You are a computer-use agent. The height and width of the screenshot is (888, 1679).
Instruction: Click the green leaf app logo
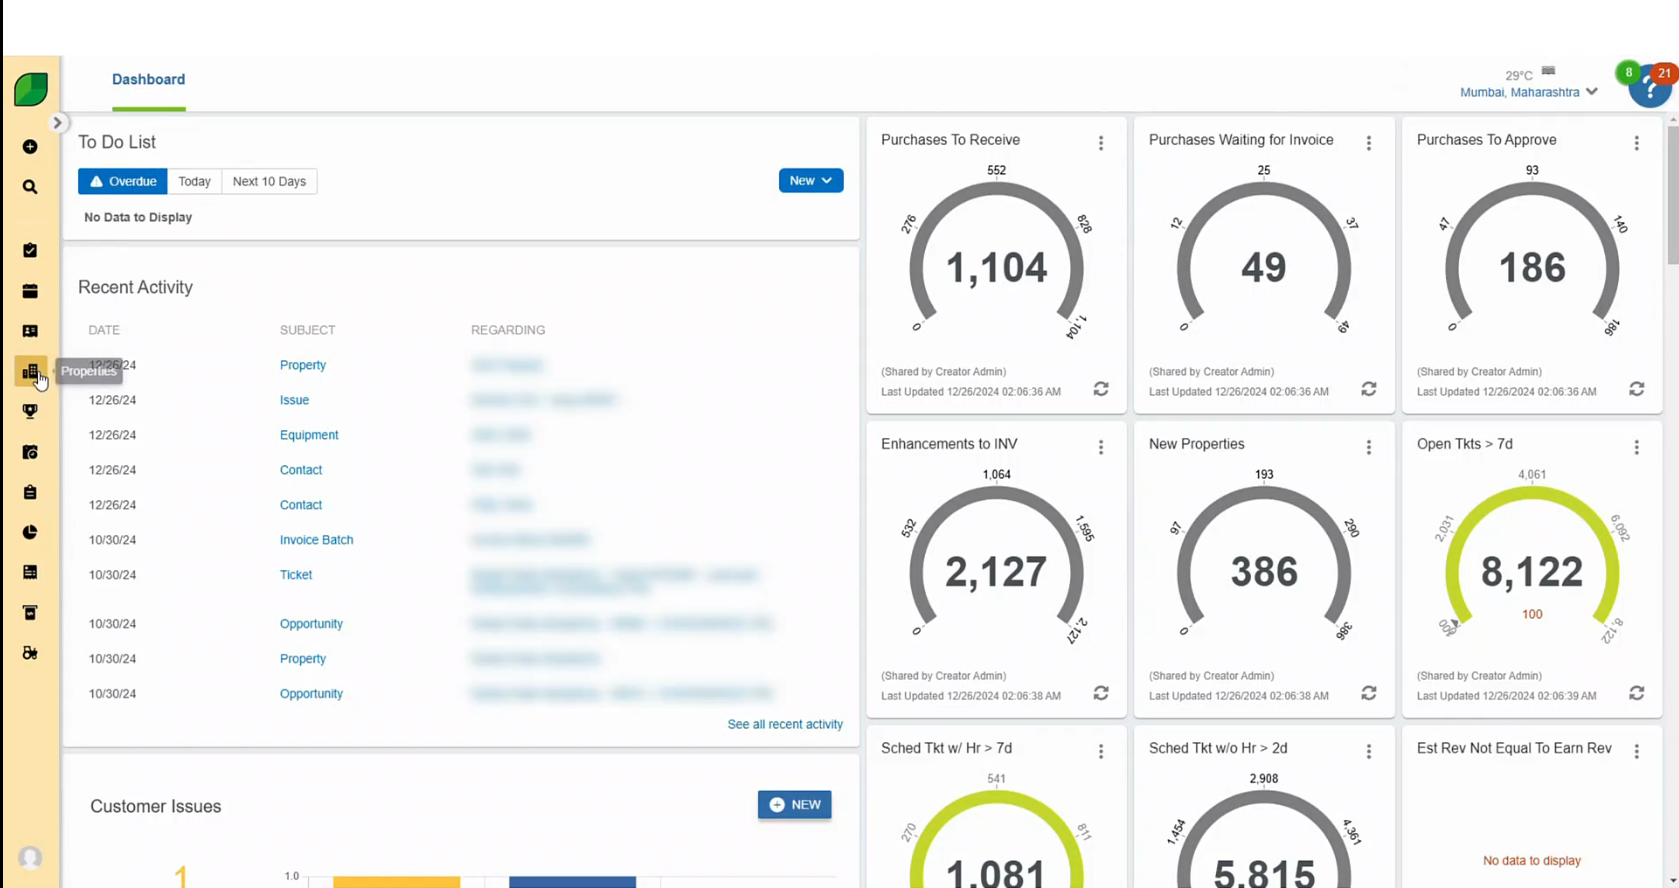pos(31,89)
